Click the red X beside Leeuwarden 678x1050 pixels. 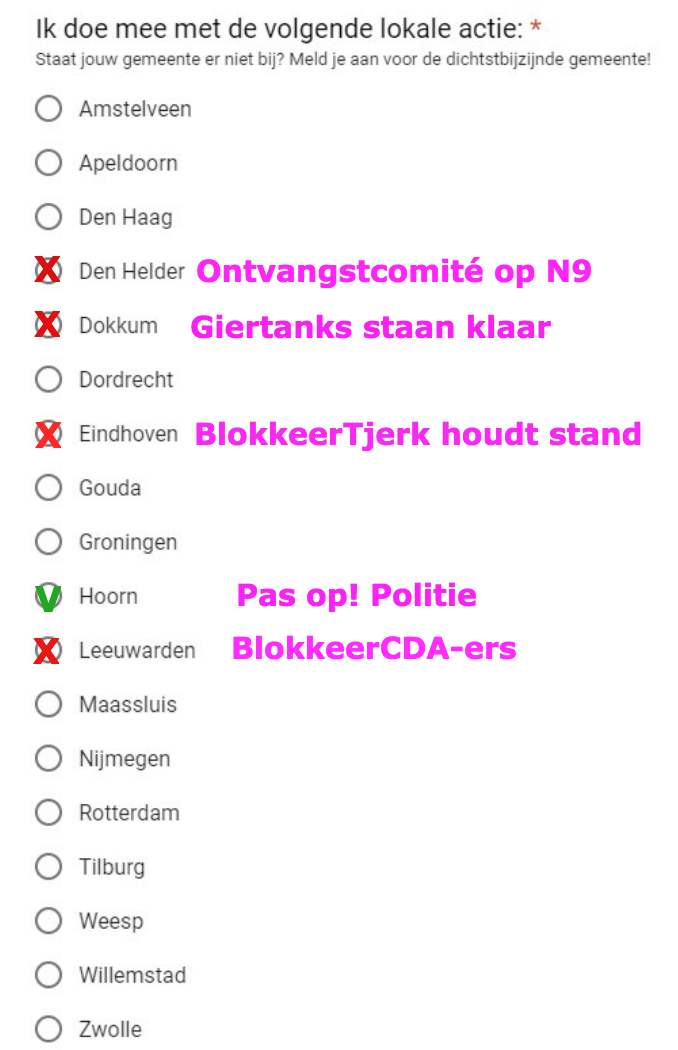coord(48,649)
